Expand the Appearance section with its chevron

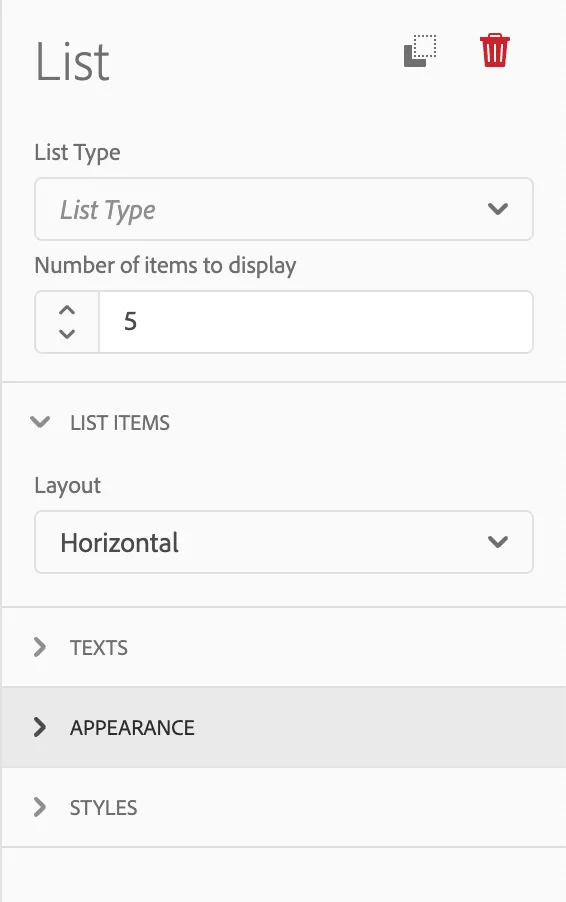click(39, 727)
